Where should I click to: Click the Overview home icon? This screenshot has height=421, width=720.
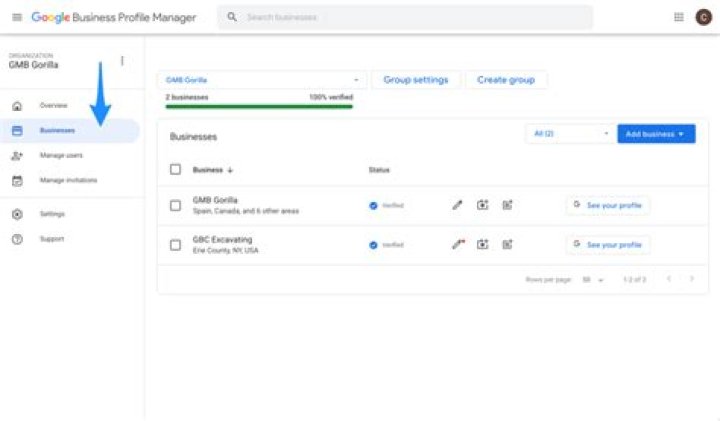coord(17,106)
